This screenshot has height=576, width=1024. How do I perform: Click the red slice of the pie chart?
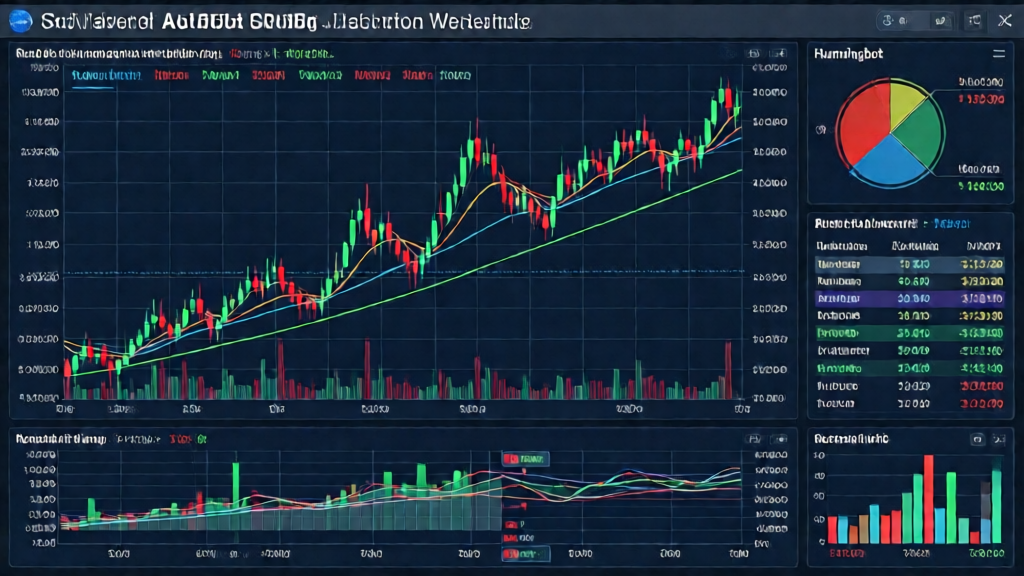(x=863, y=122)
